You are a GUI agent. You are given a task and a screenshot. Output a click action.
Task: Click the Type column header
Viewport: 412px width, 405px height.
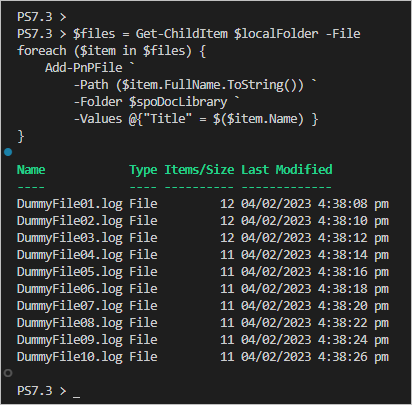[143, 170]
